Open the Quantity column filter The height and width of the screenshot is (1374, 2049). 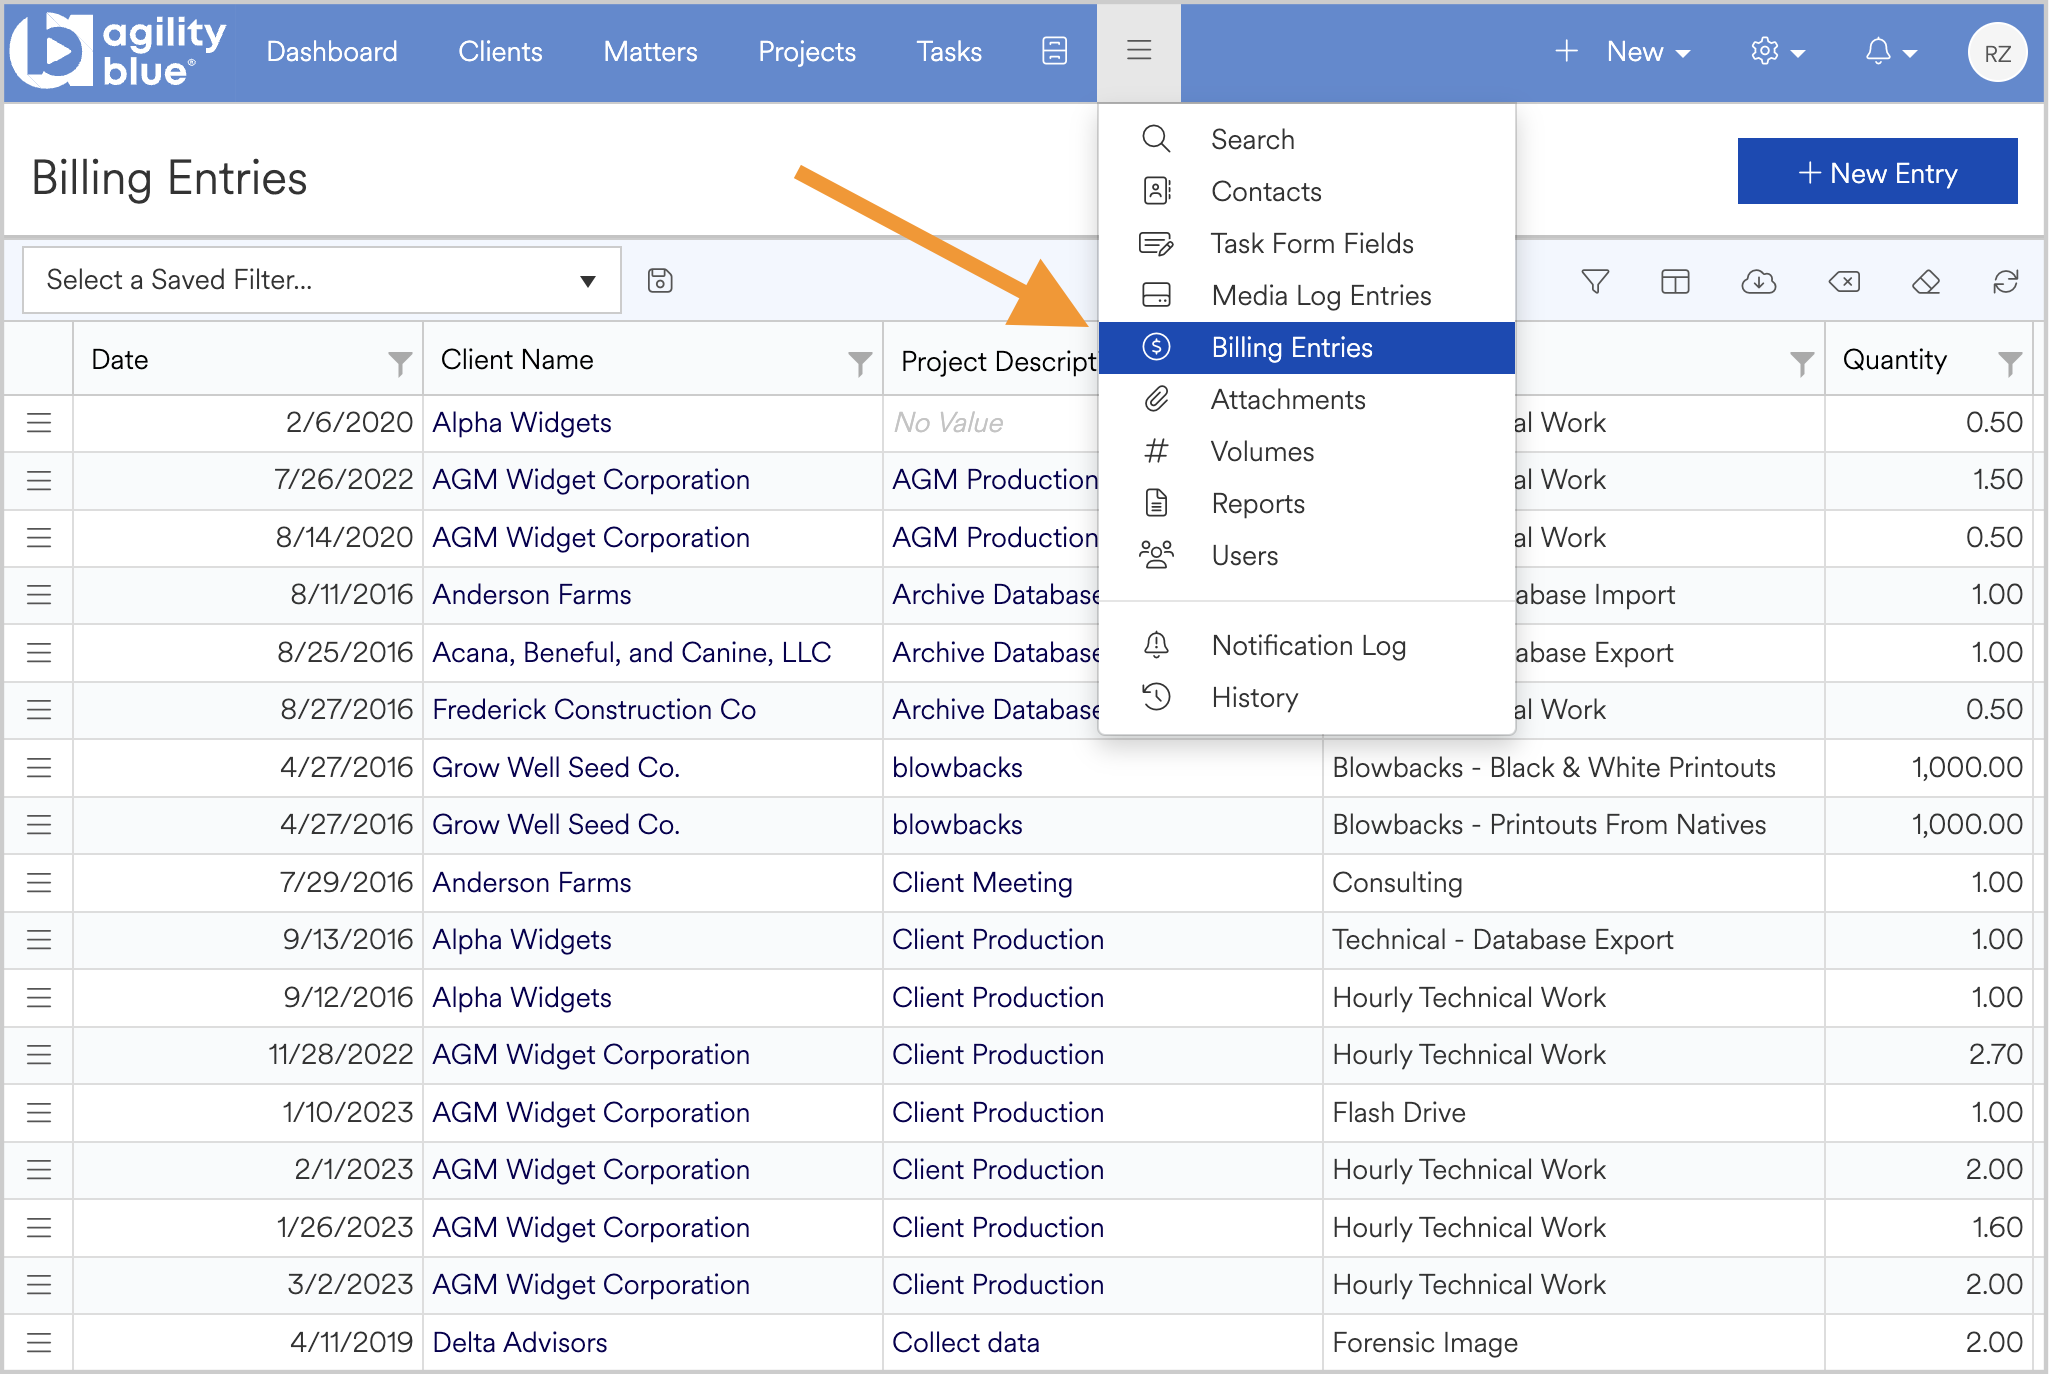[2010, 362]
